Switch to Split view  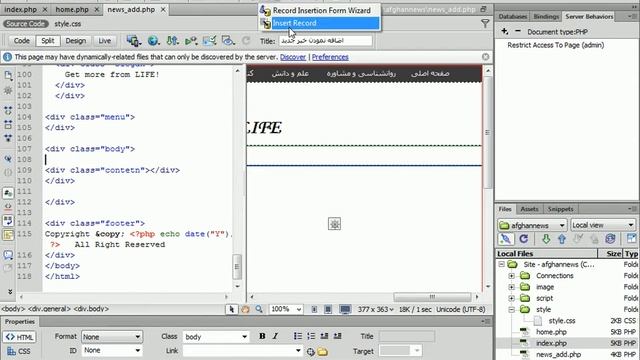point(47,40)
